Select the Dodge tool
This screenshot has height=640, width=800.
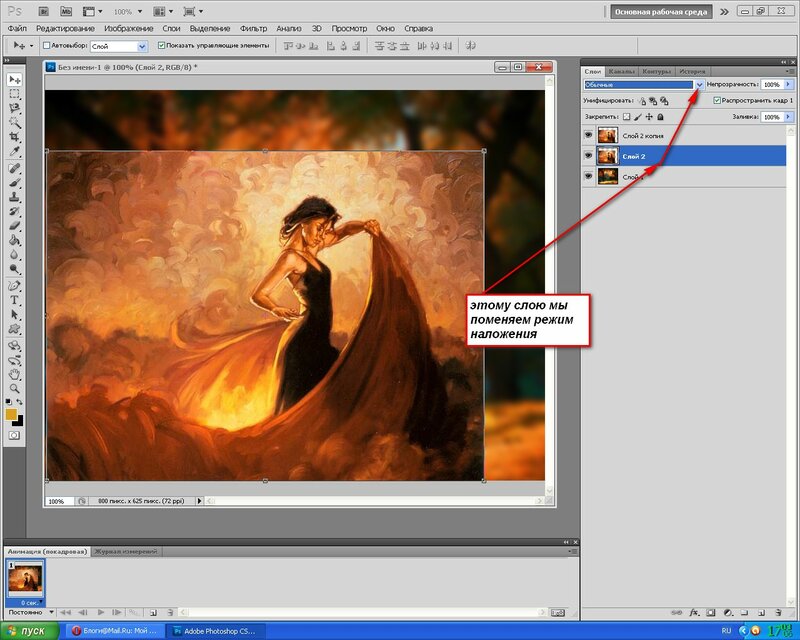[x=14, y=268]
